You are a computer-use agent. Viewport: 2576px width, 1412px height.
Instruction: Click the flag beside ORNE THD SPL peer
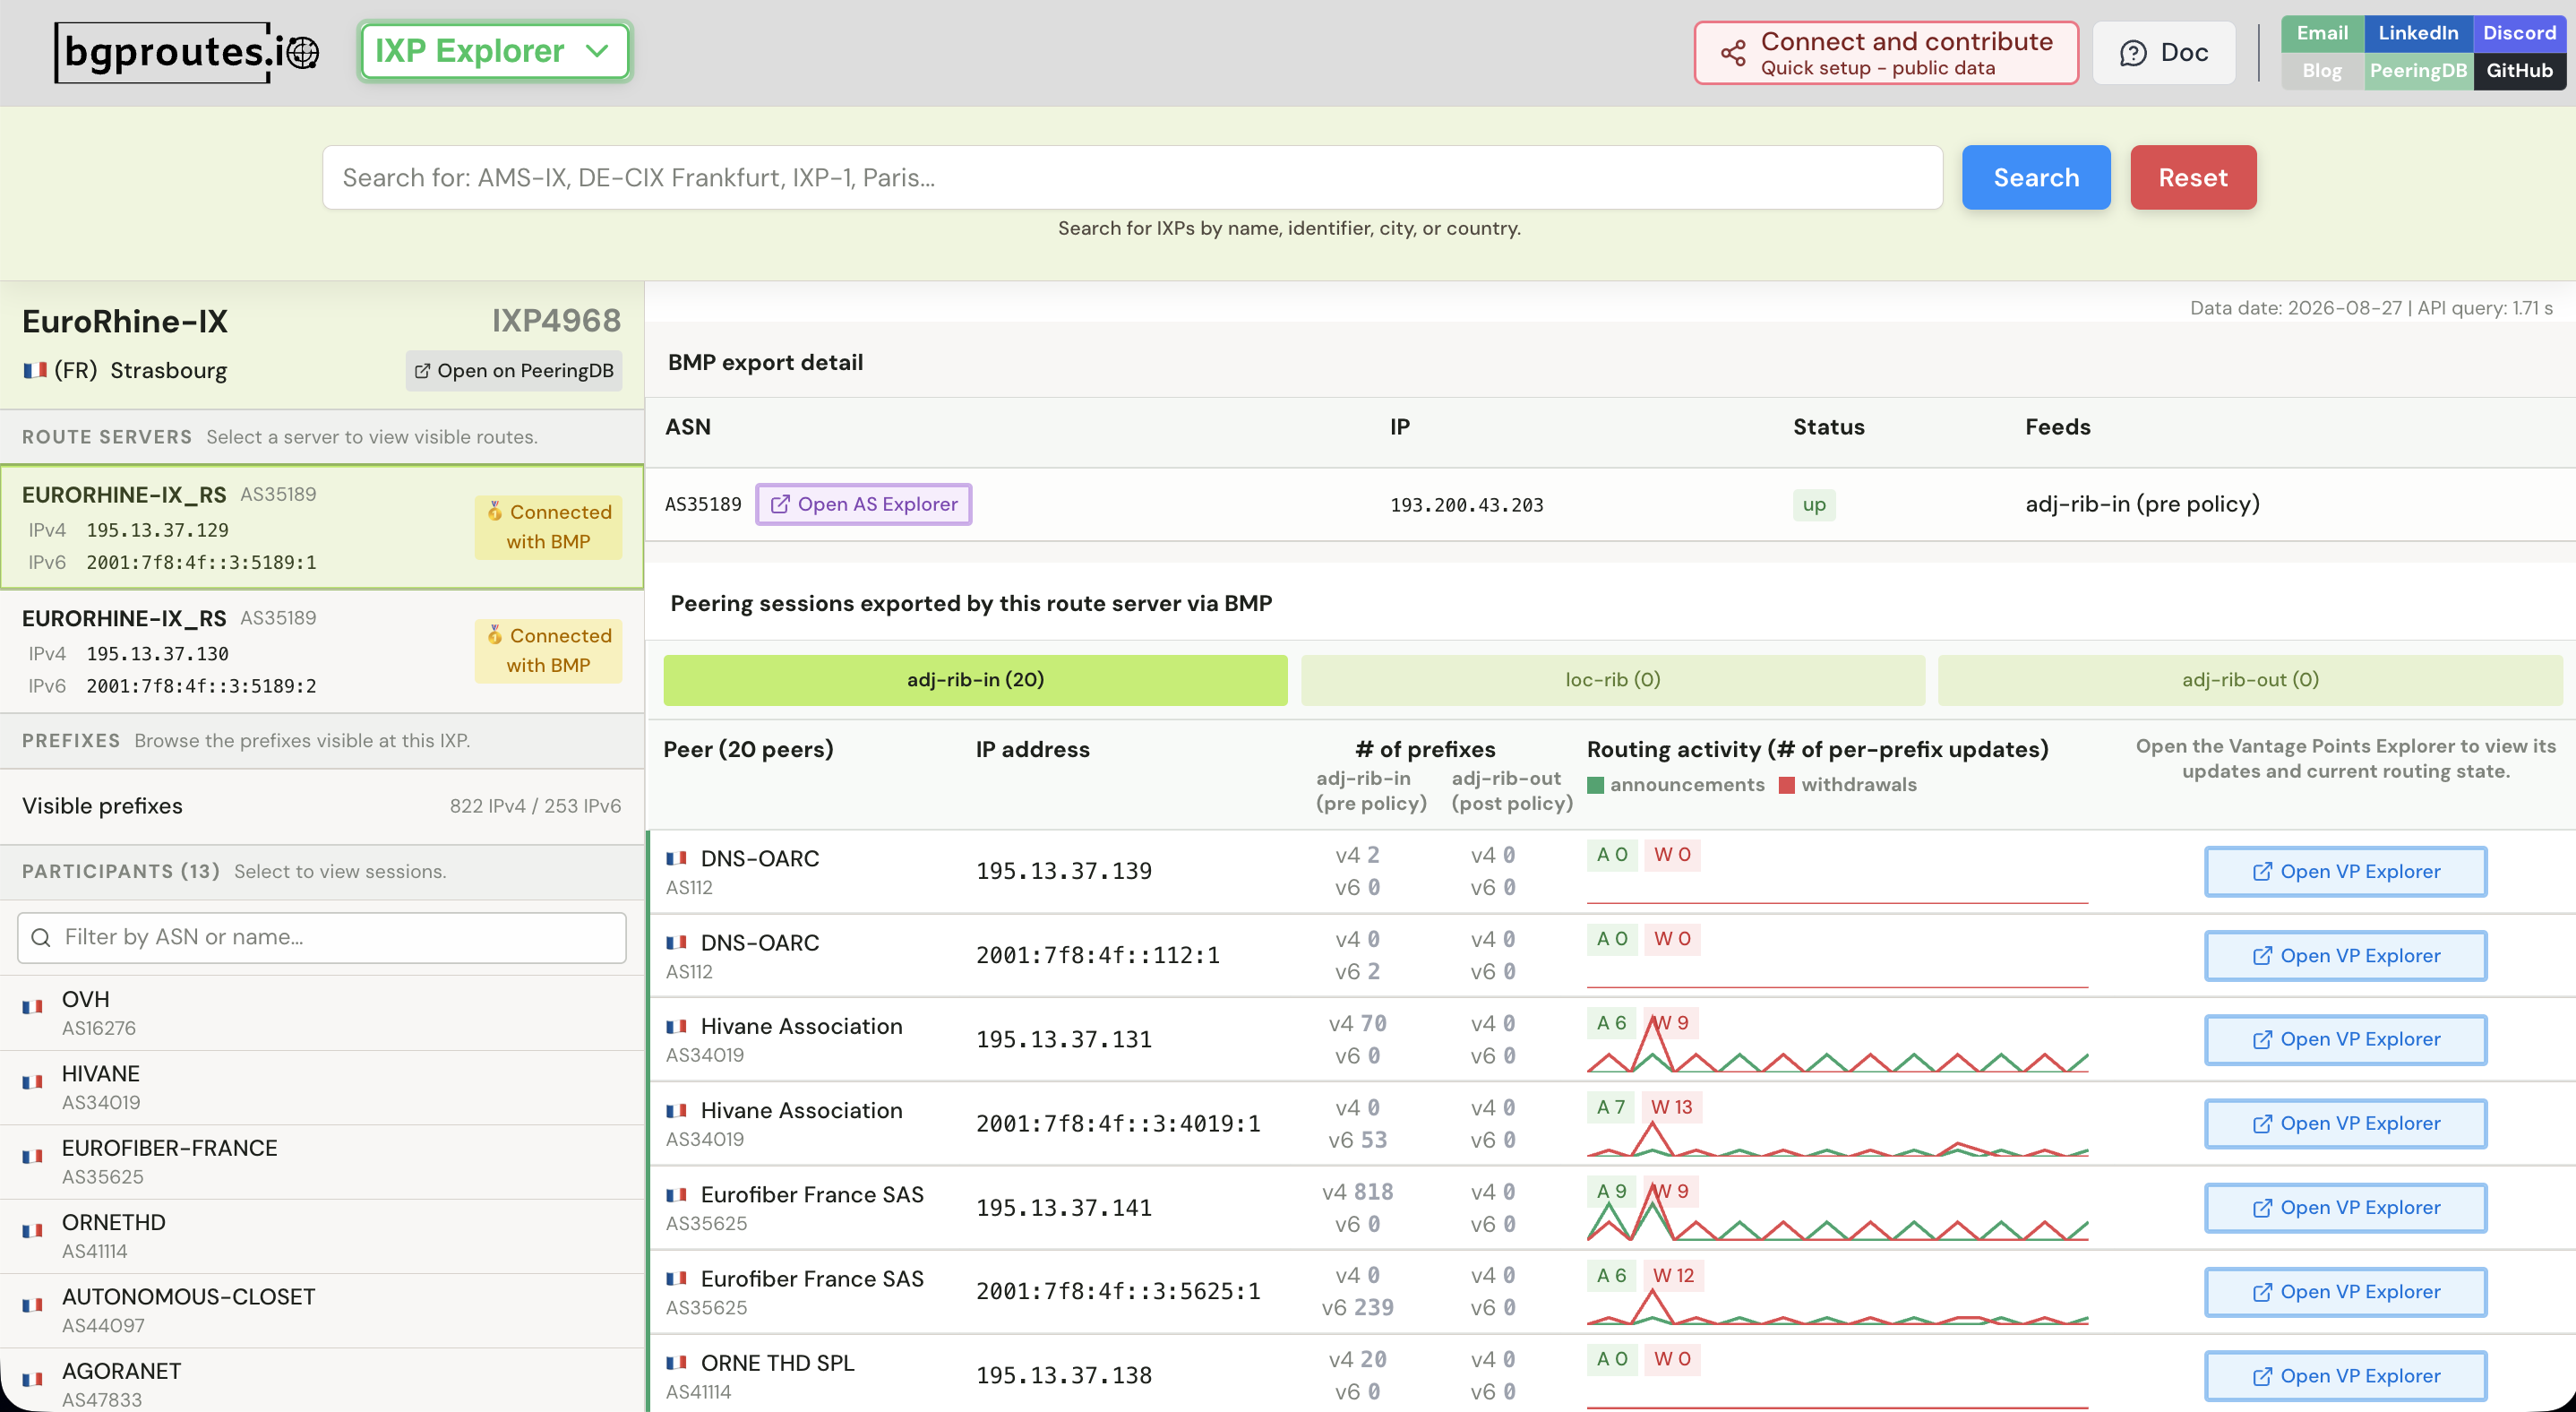click(x=677, y=1362)
